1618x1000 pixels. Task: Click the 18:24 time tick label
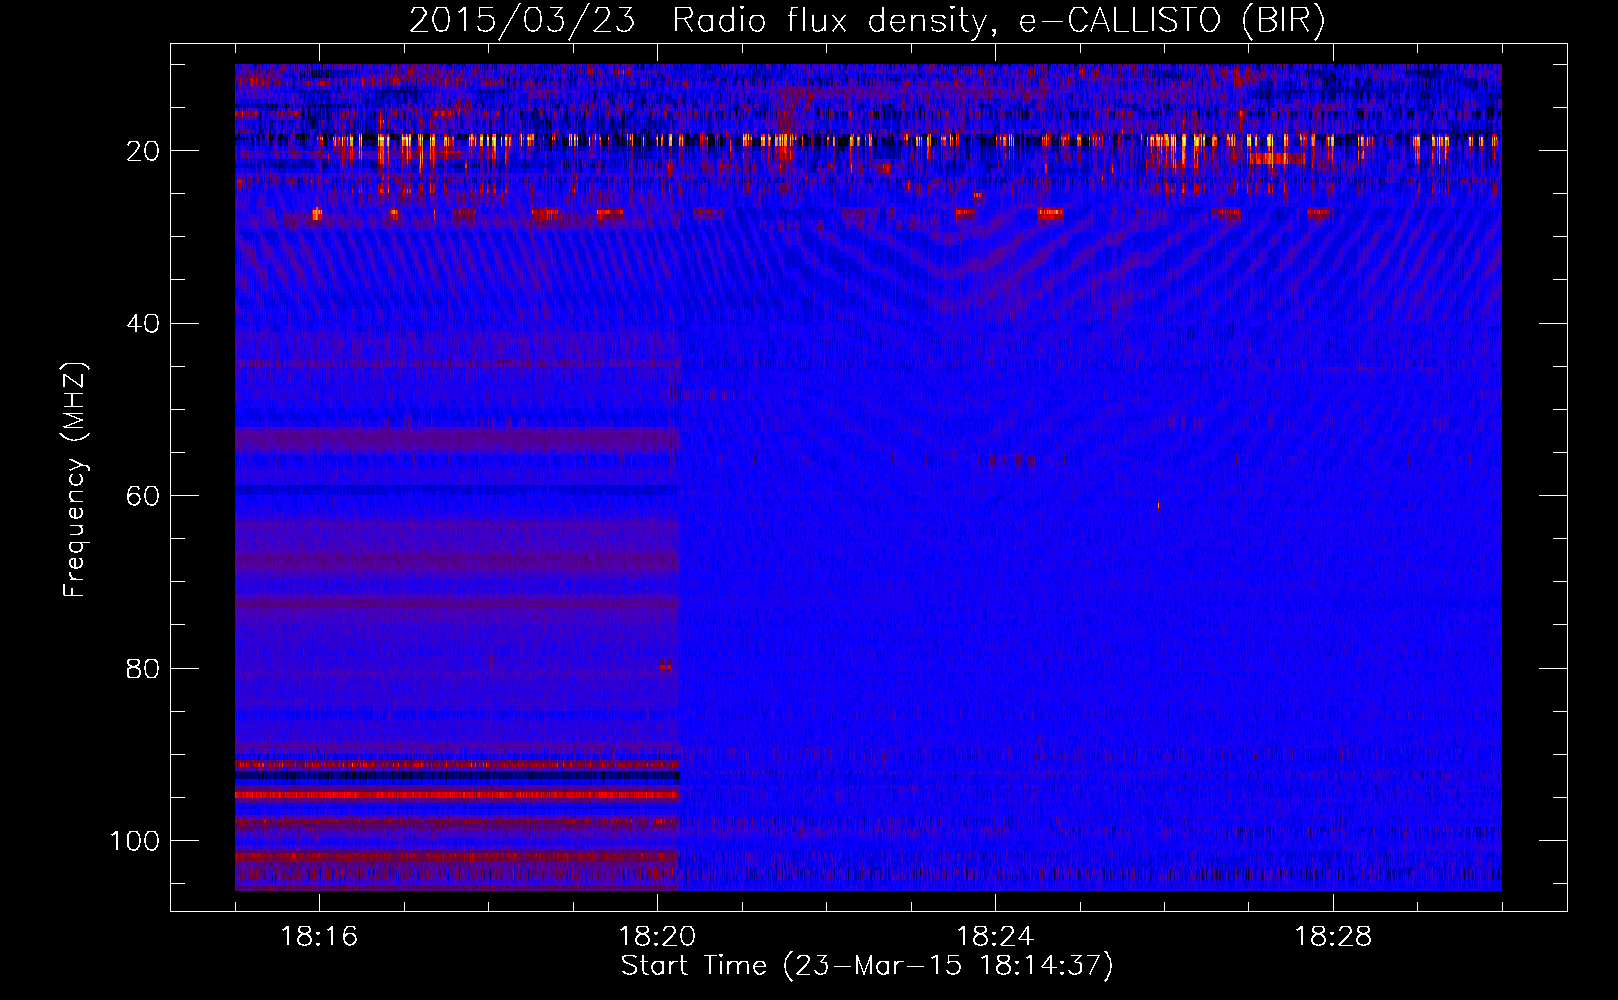pyautogui.click(x=995, y=937)
